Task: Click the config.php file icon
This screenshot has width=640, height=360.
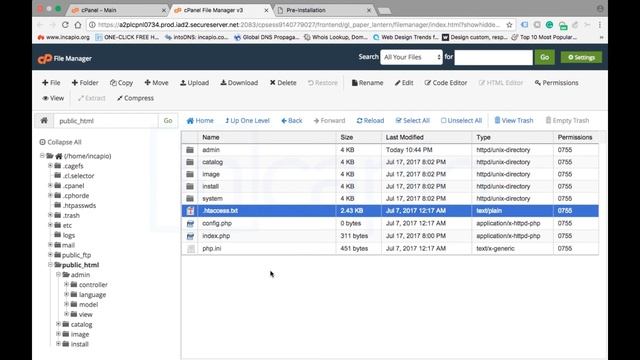Action: click(x=190, y=224)
